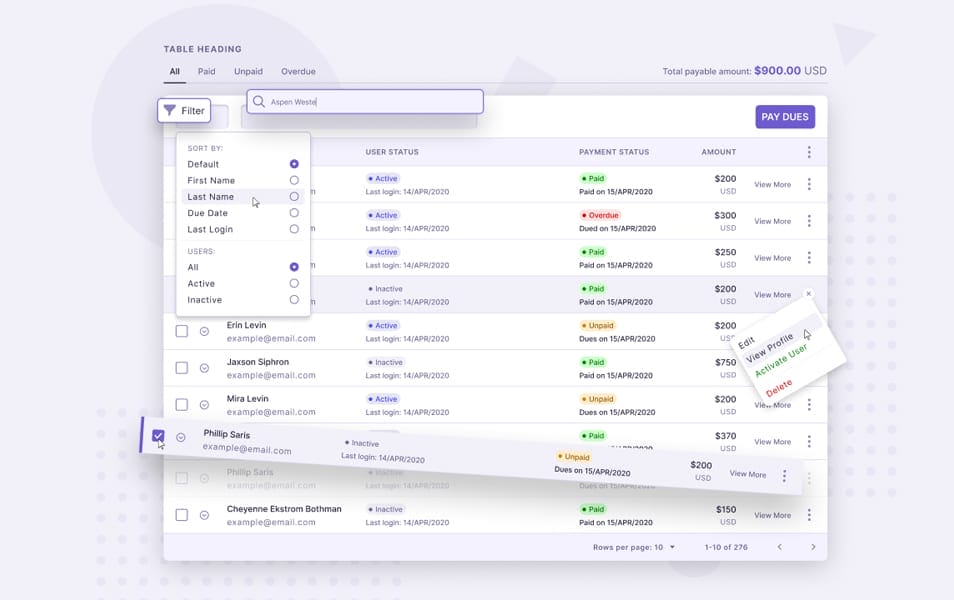Check the checkbox on Jaxson Siphron's row
Viewport: 954px width, 600px height.
click(181, 367)
